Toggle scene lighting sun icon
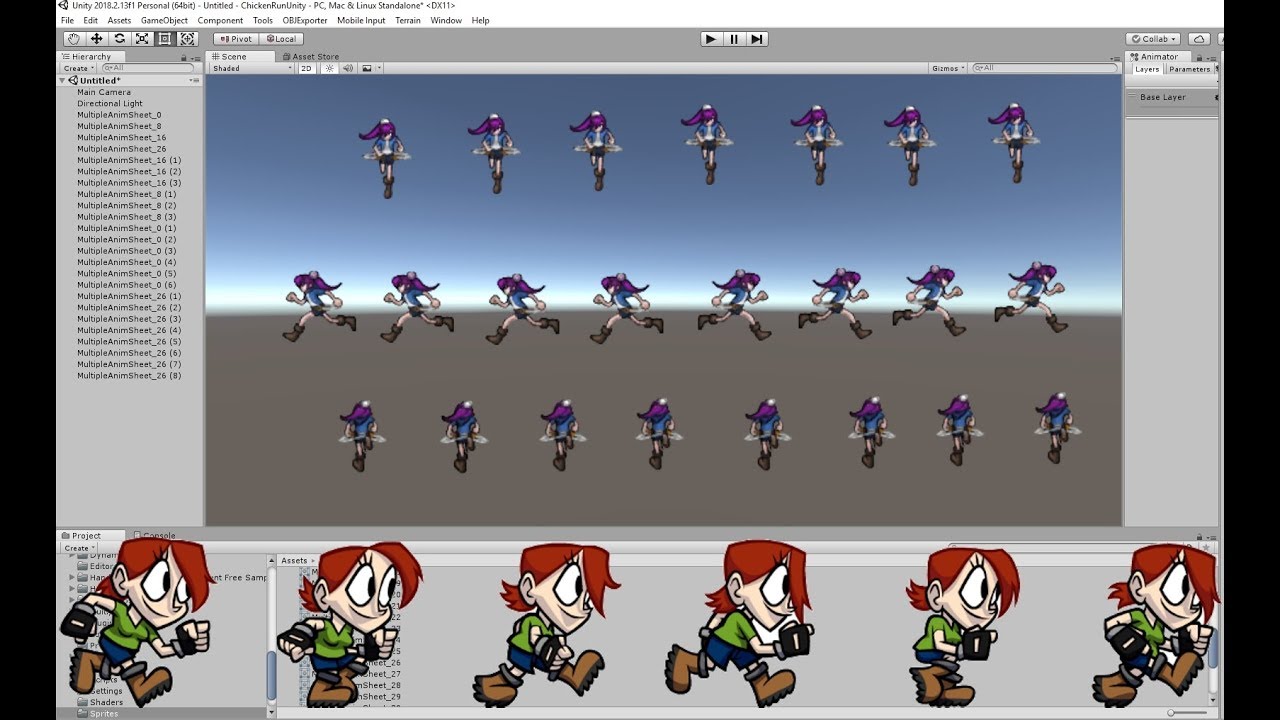Image resolution: width=1280 pixels, height=720 pixels. pos(328,68)
